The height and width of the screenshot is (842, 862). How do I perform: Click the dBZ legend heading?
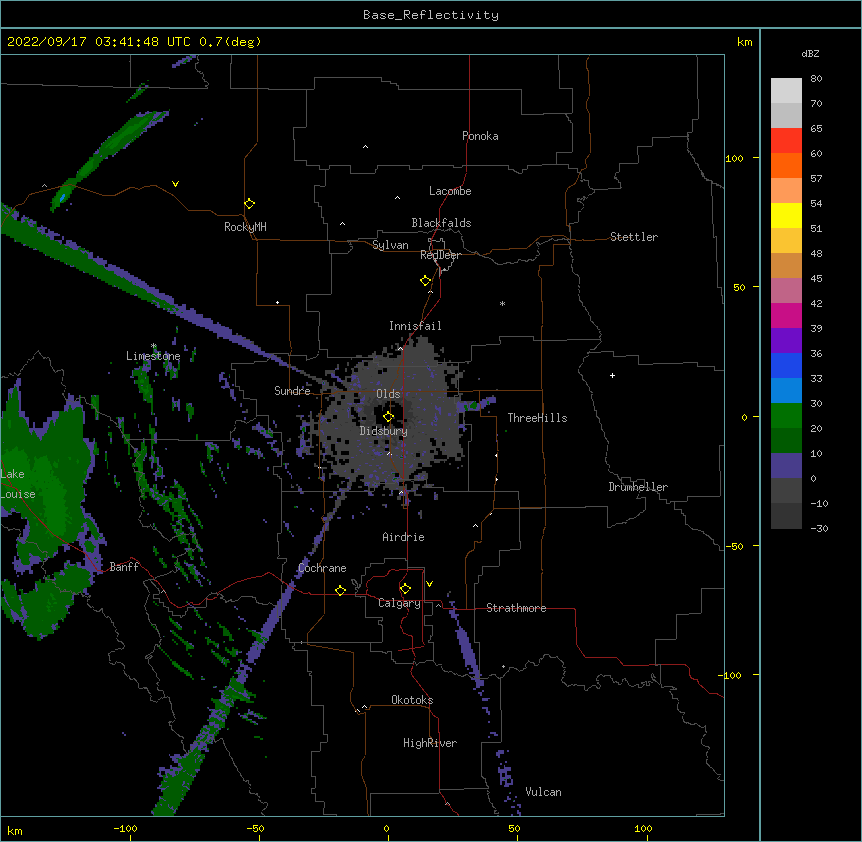click(x=810, y=53)
